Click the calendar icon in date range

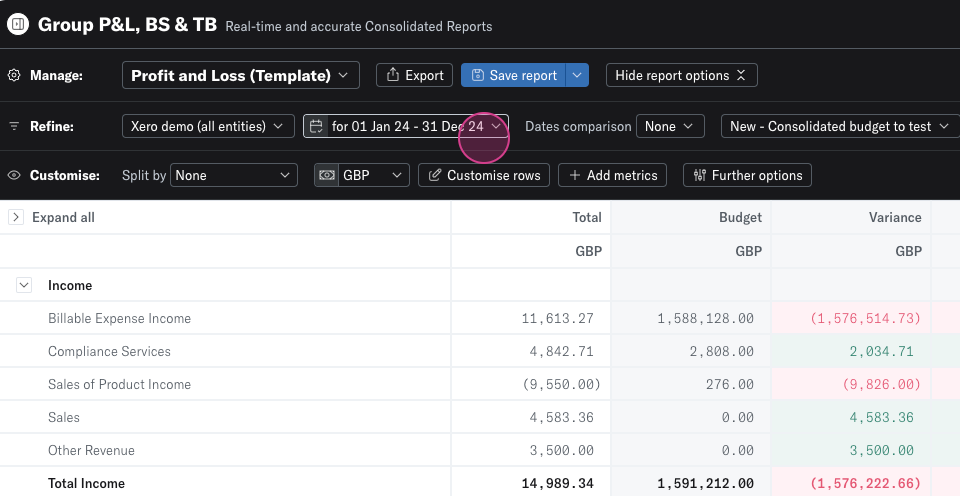(x=317, y=127)
